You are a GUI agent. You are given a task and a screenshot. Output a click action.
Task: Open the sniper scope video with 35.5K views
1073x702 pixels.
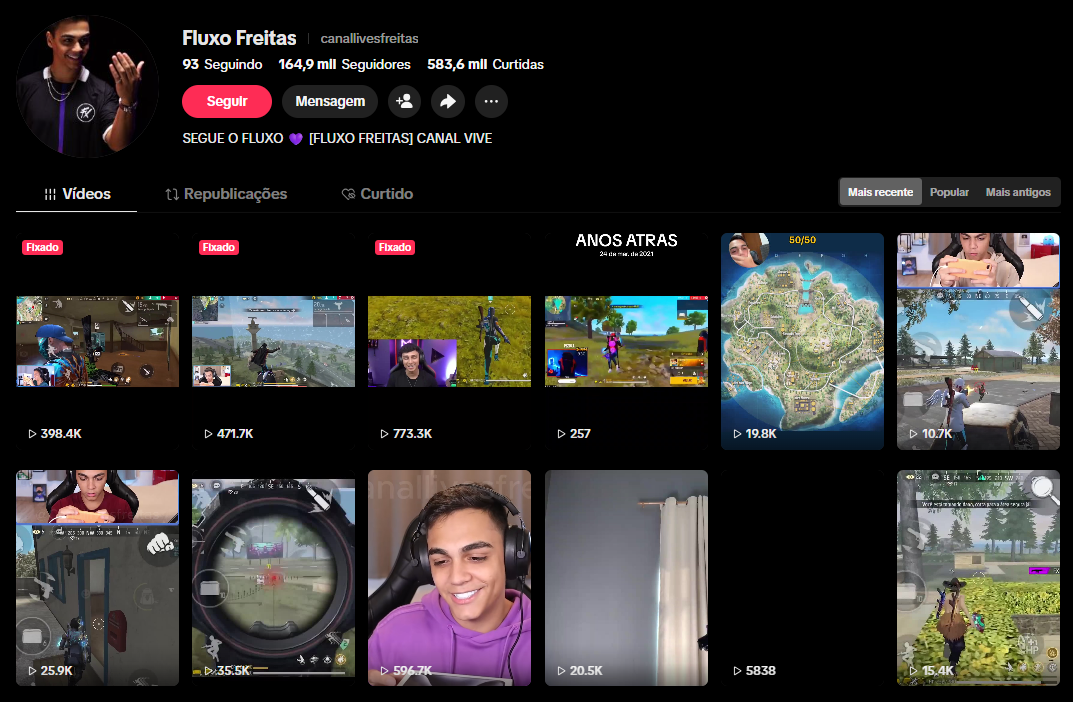(x=274, y=578)
